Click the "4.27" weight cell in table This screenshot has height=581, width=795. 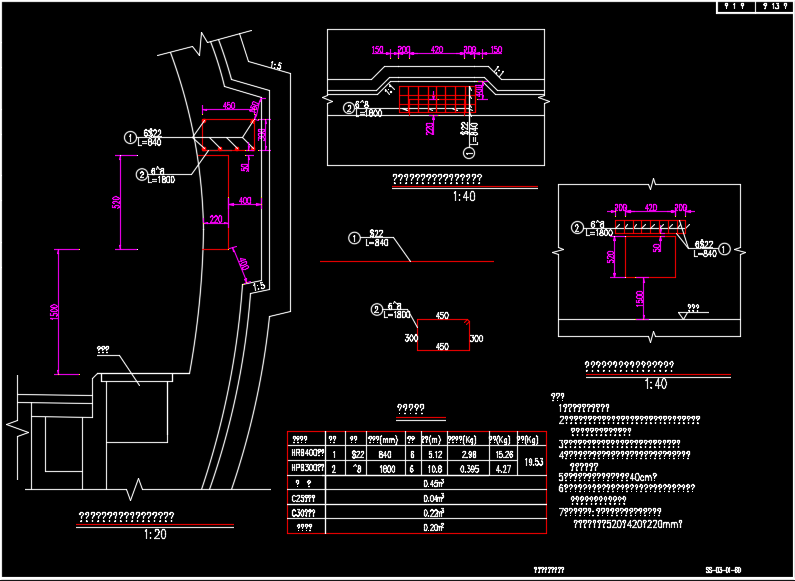point(503,469)
